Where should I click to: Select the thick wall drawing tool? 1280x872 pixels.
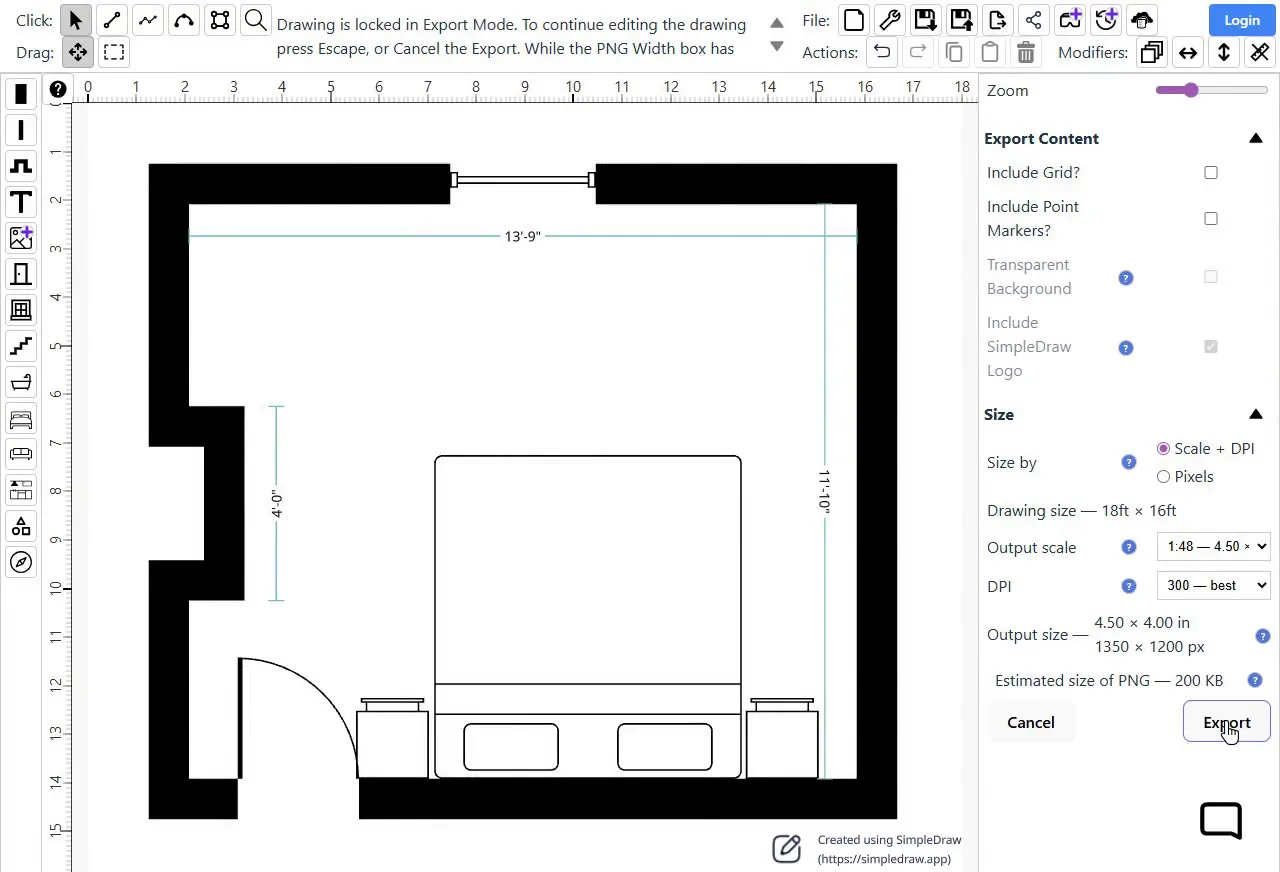coord(21,95)
